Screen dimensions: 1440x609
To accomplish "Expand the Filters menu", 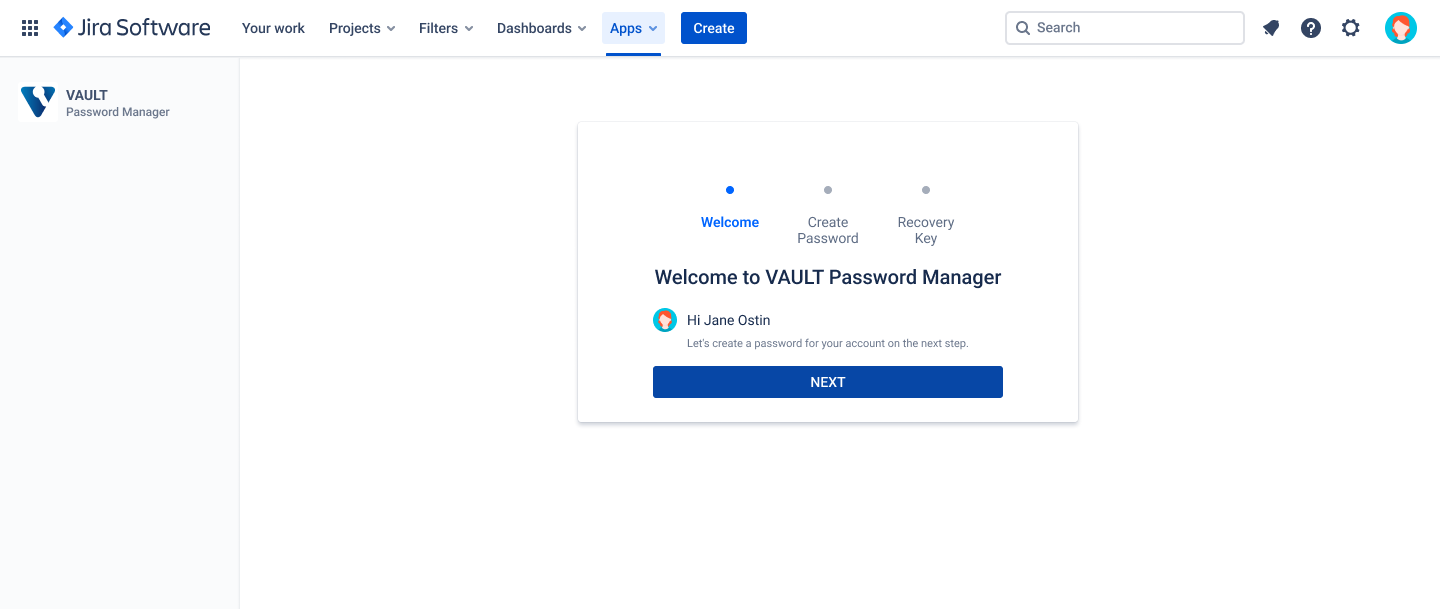I will 445,28.
